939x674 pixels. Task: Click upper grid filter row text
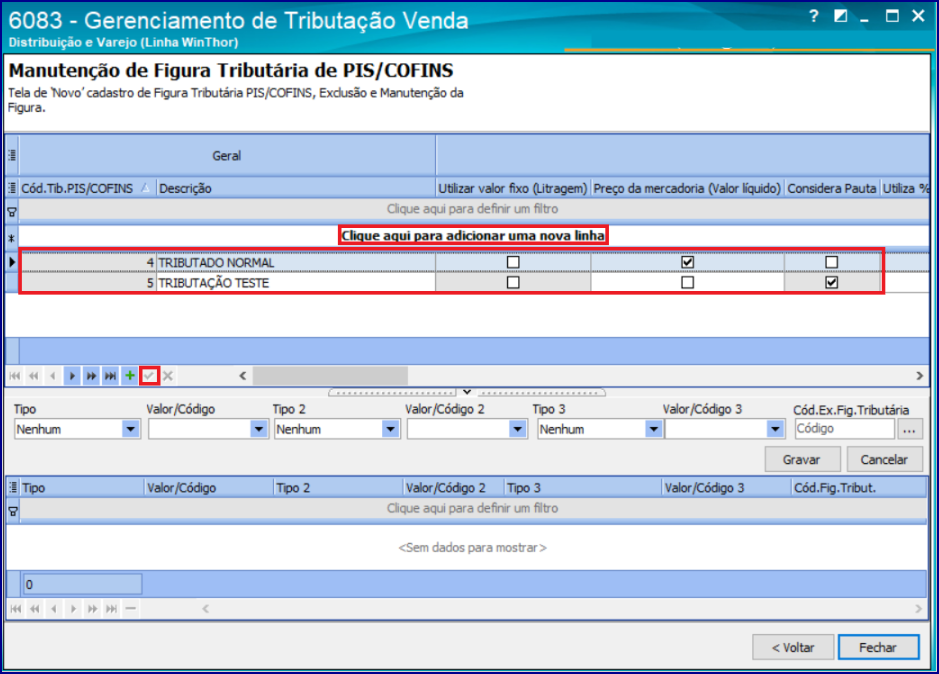coord(472,208)
